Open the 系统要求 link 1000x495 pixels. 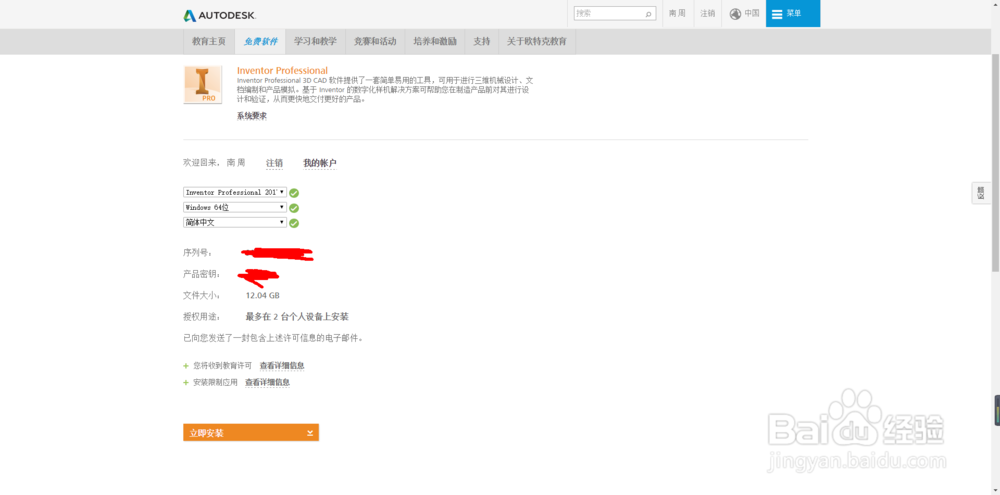click(x=252, y=116)
